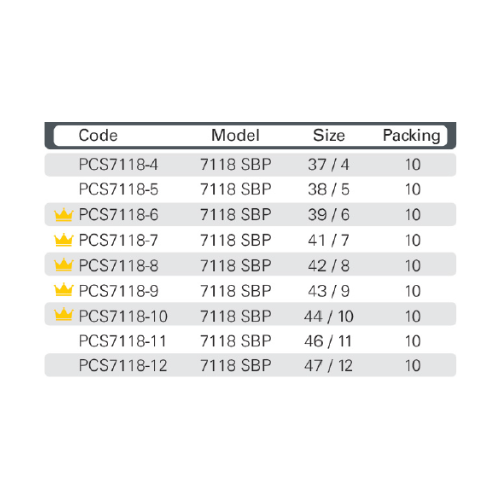Select the Code column header

pyautogui.click(x=98, y=135)
